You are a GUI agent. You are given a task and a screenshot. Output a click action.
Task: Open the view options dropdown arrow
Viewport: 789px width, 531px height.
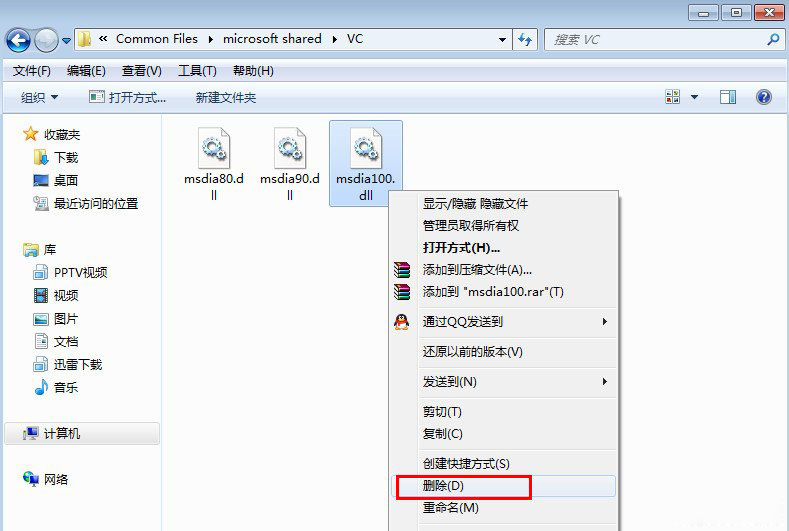pos(694,97)
